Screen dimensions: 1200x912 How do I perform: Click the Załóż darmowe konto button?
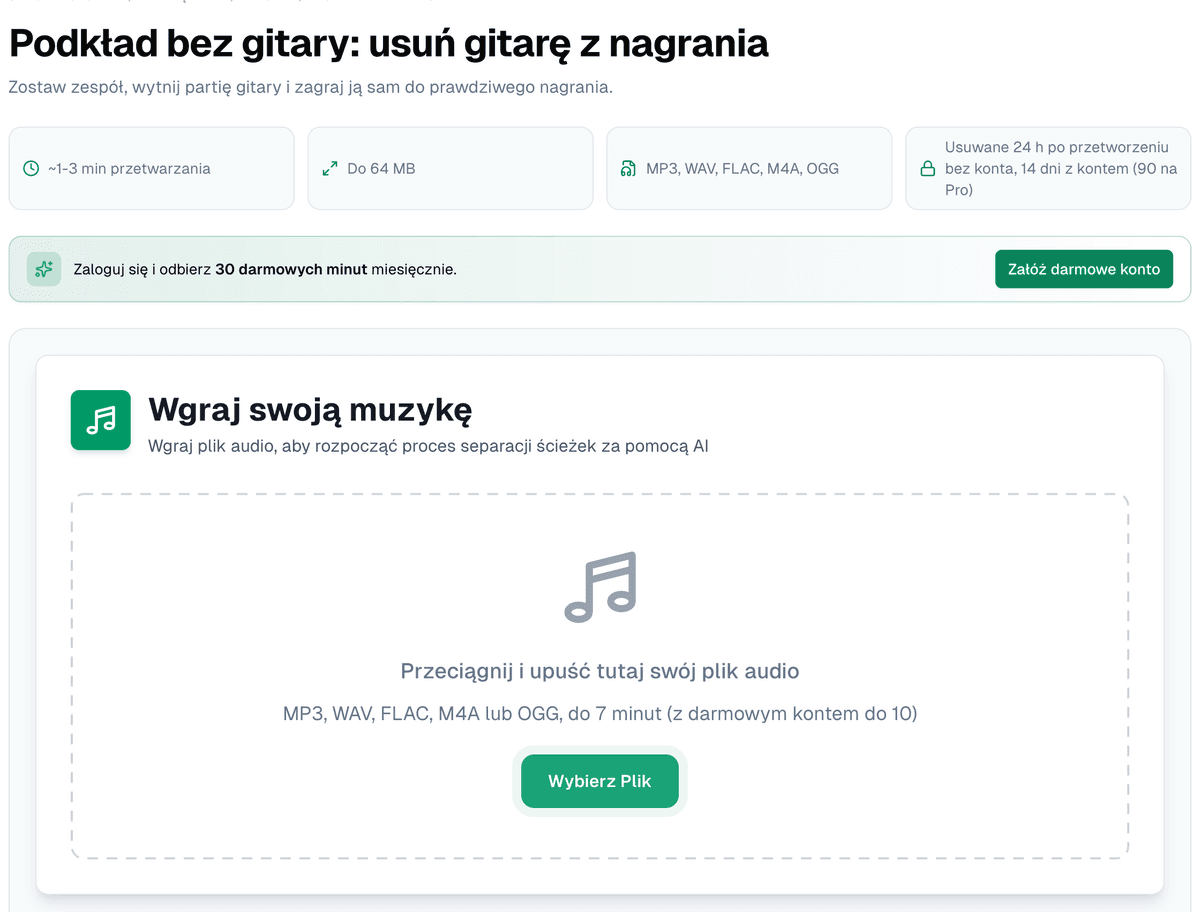pyautogui.click(x=1084, y=269)
